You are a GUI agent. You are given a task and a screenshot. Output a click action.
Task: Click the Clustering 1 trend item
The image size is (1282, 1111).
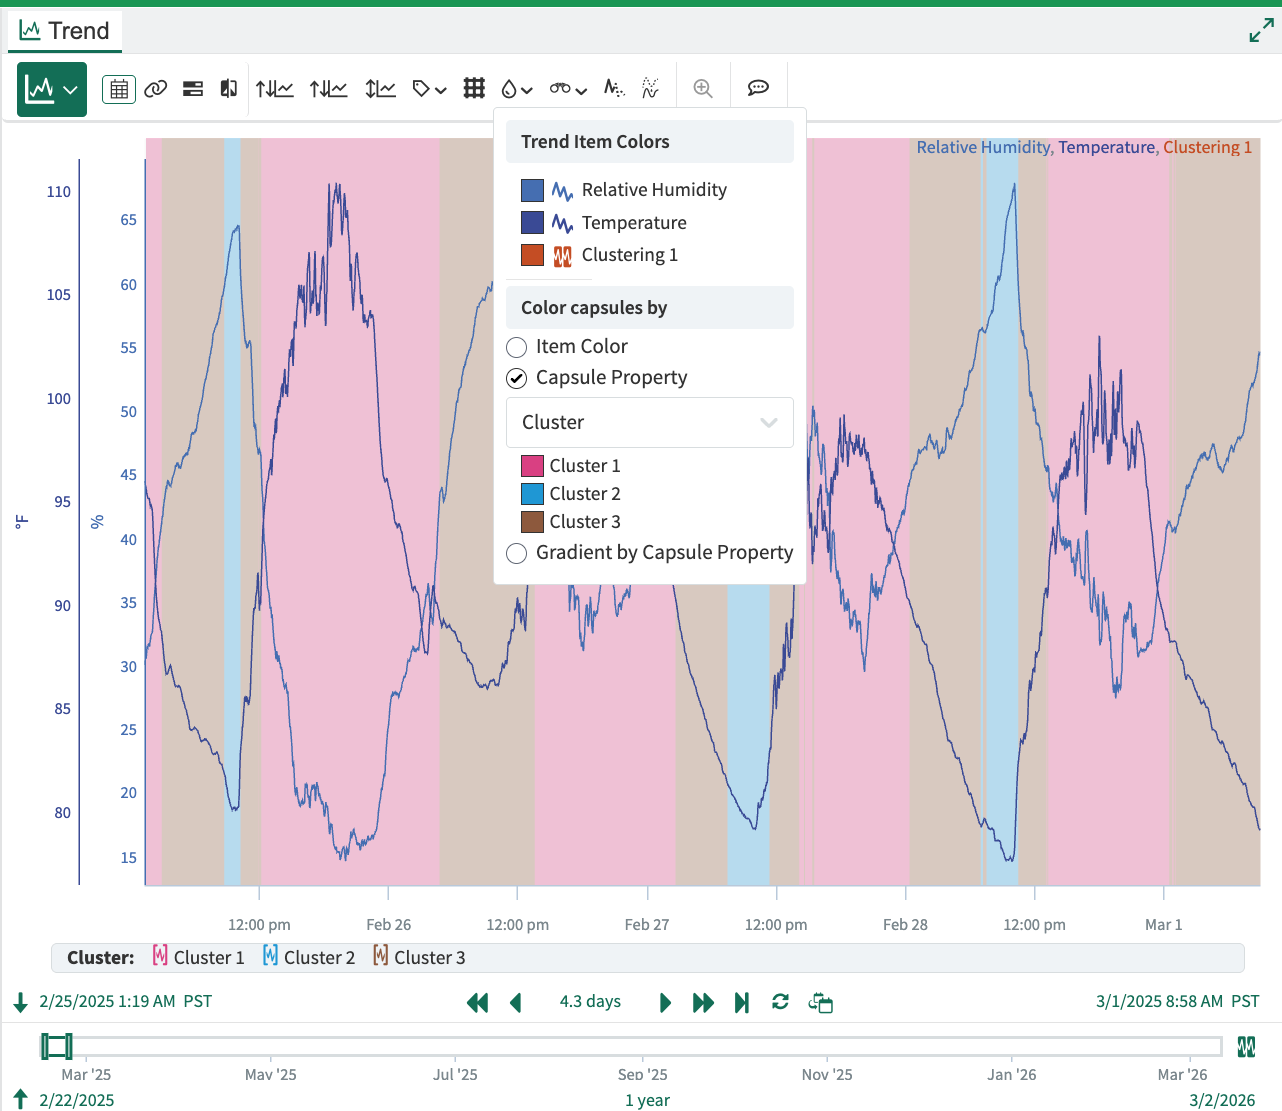pos(629,255)
